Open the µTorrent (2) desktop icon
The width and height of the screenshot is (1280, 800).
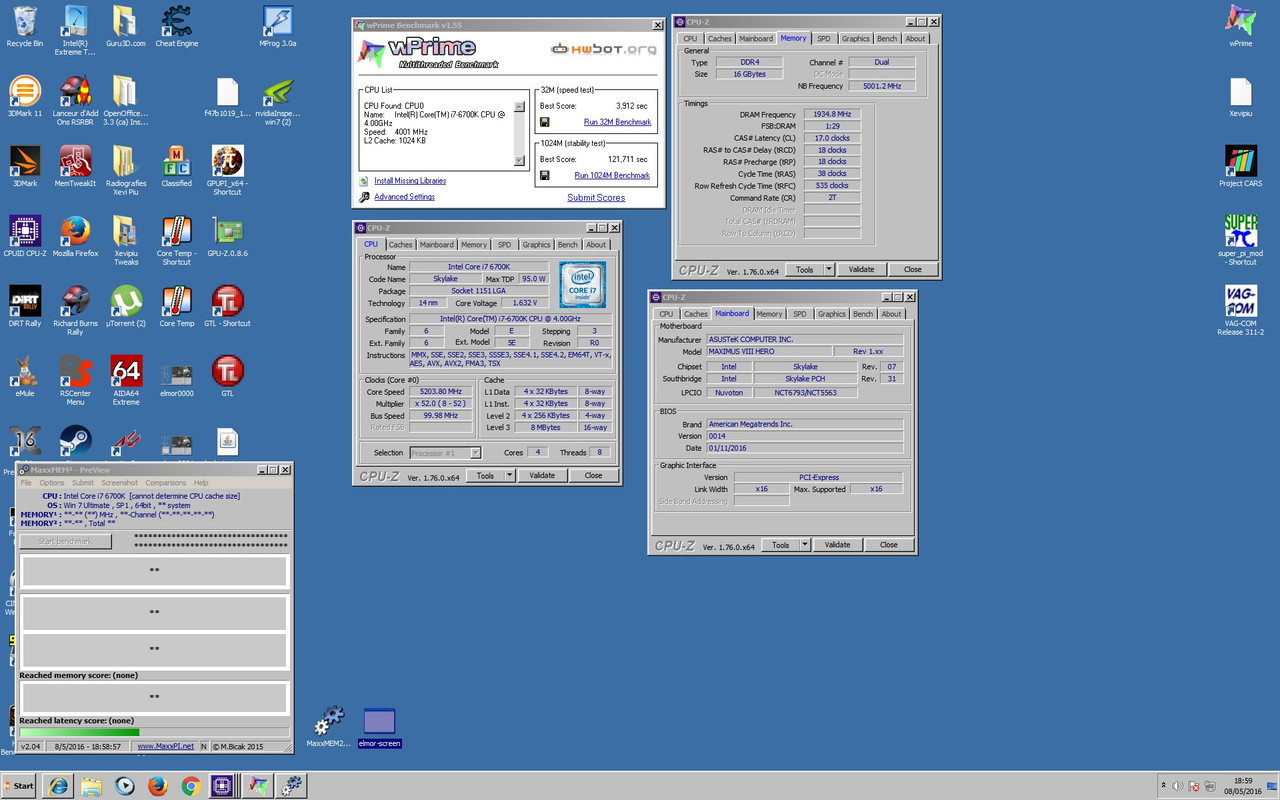point(127,307)
